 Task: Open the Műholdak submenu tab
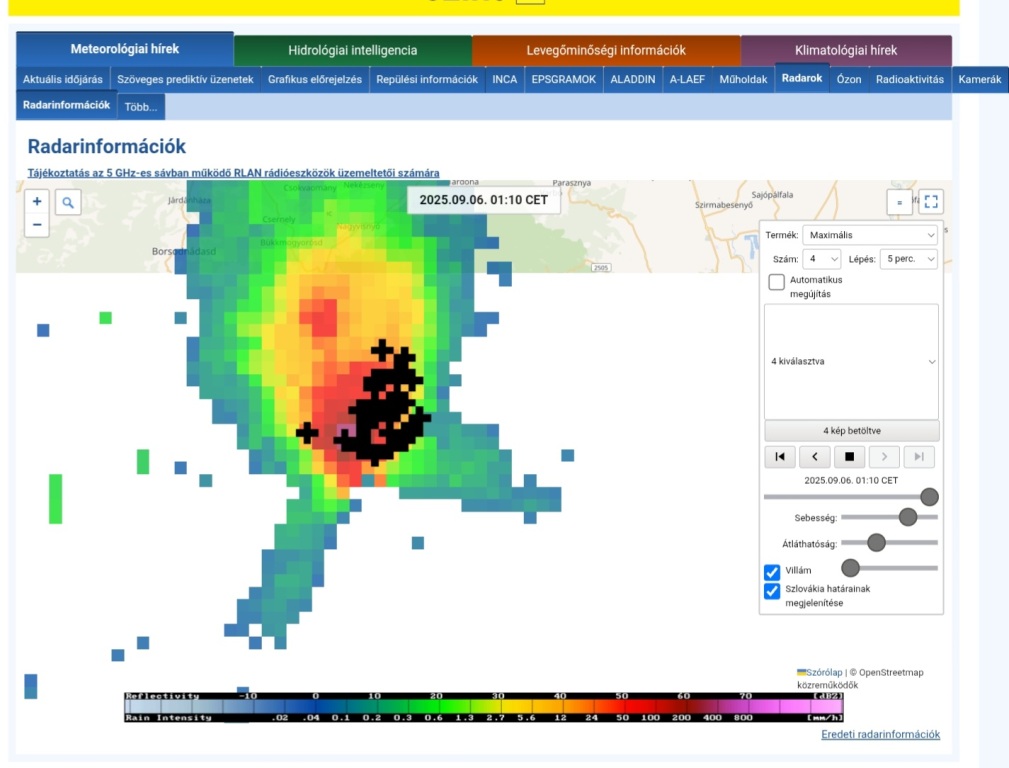point(743,79)
